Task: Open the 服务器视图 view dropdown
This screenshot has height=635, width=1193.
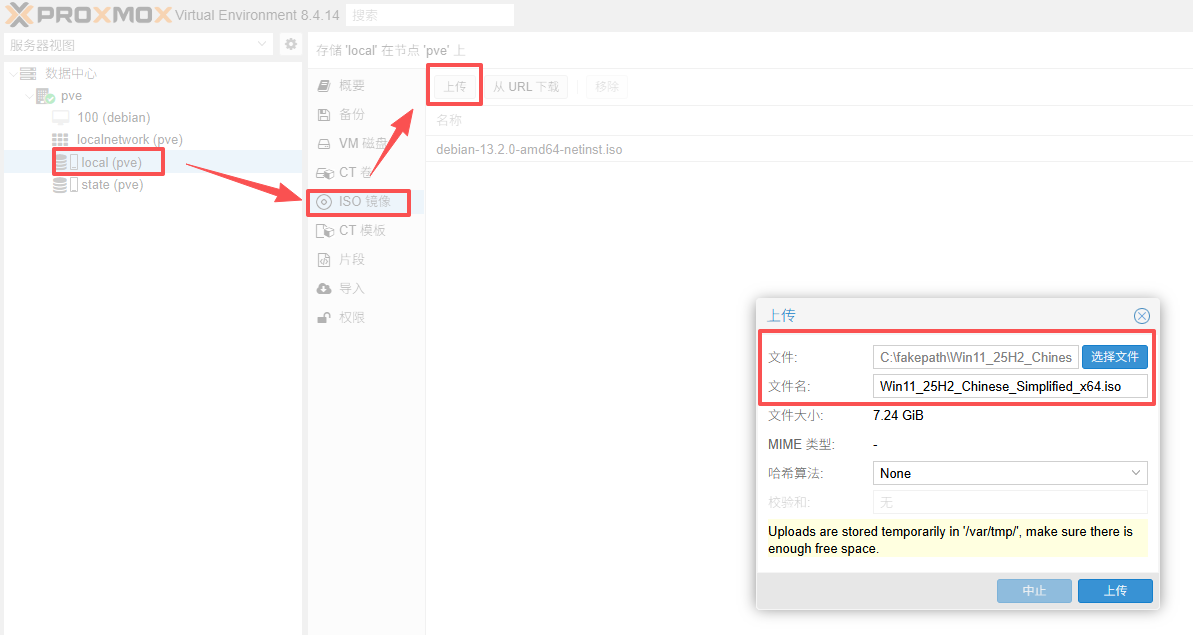Action: [x=138, y=45]
